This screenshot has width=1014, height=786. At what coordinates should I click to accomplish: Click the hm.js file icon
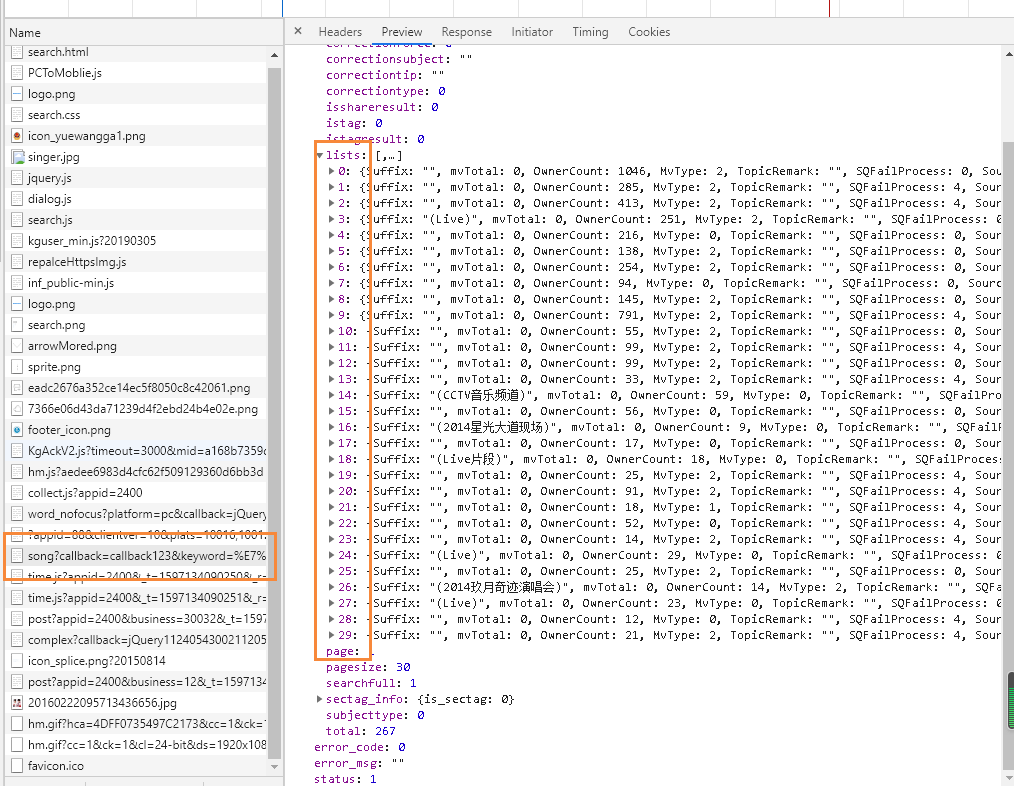(17, 472)
